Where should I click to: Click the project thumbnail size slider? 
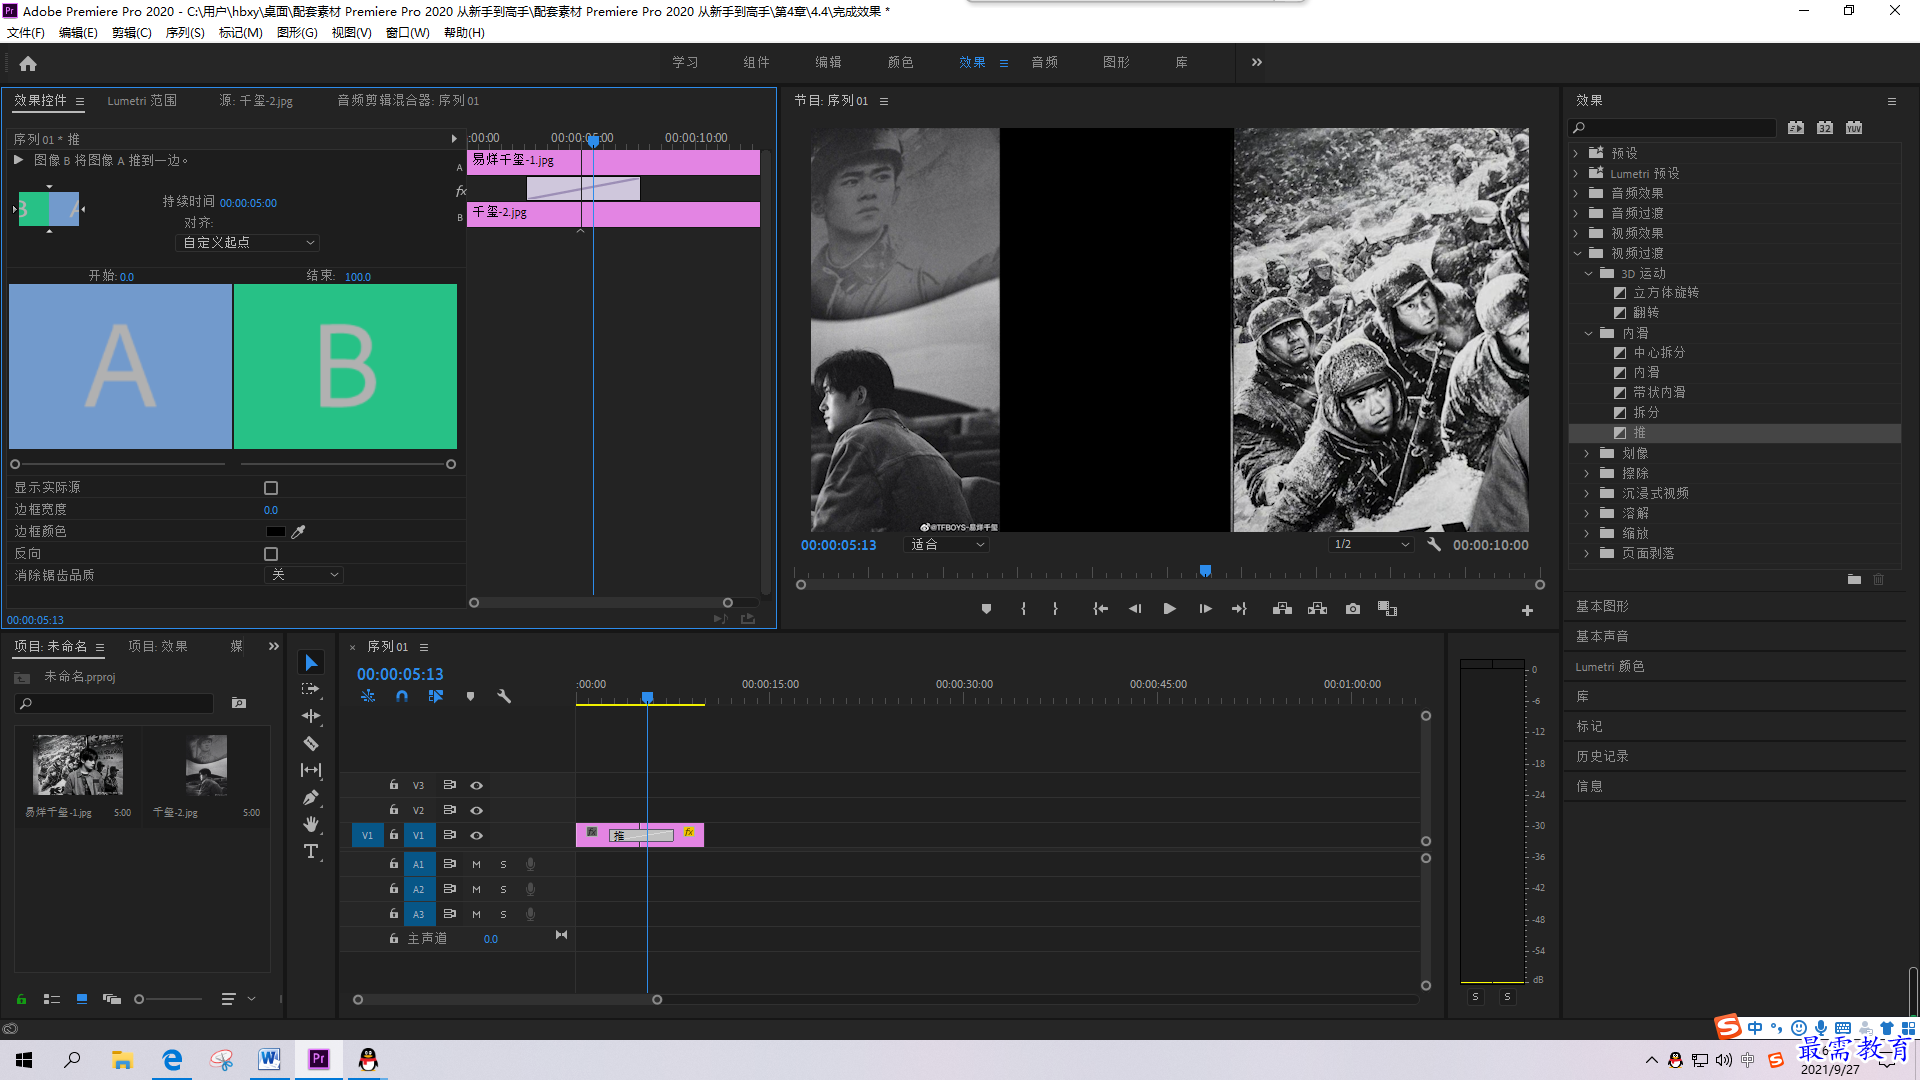pyautogui.click(x=168, y=999)
